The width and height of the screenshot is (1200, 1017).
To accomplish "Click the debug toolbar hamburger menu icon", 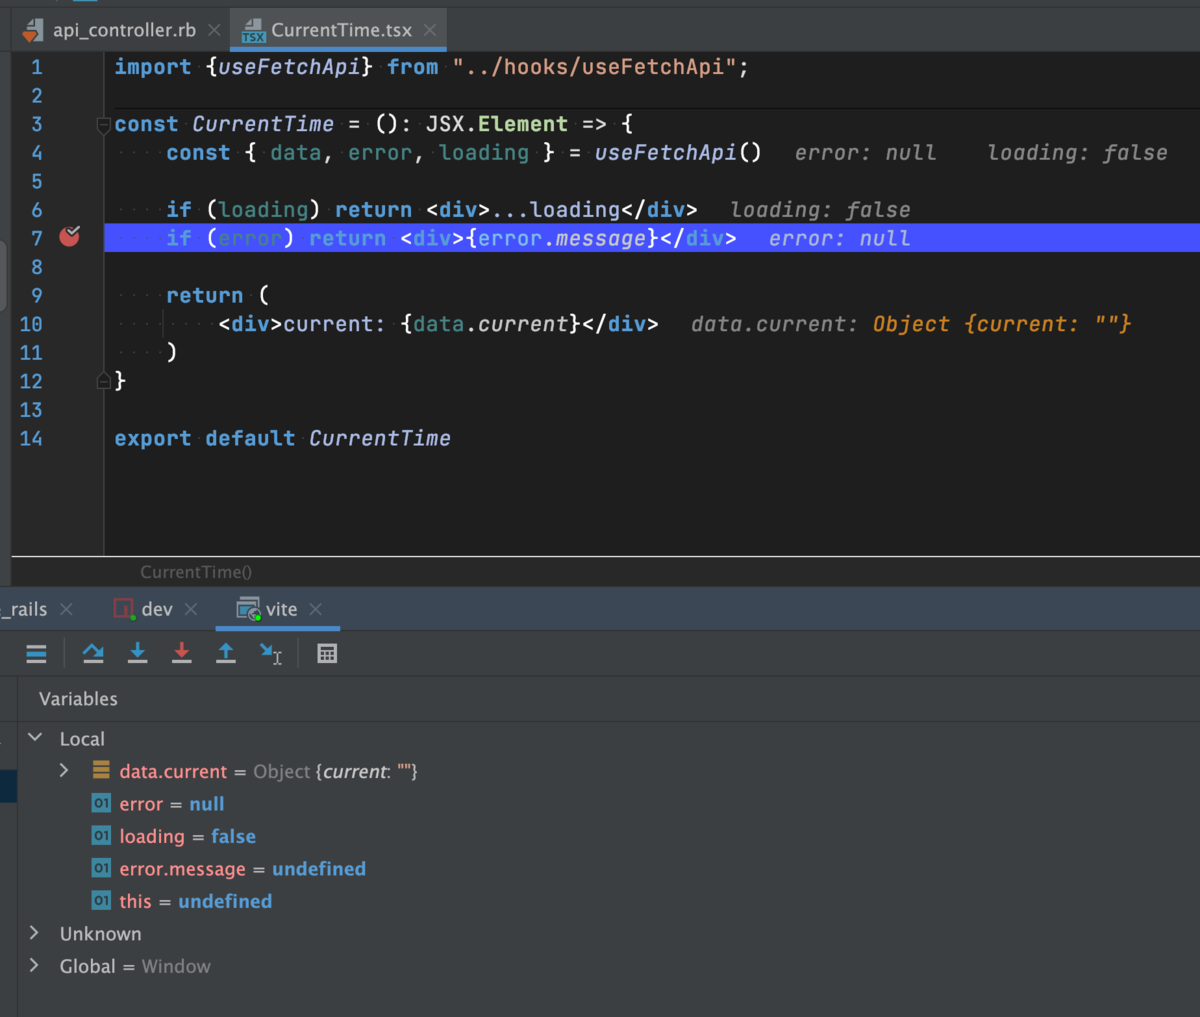I will (x=36, y=653).
